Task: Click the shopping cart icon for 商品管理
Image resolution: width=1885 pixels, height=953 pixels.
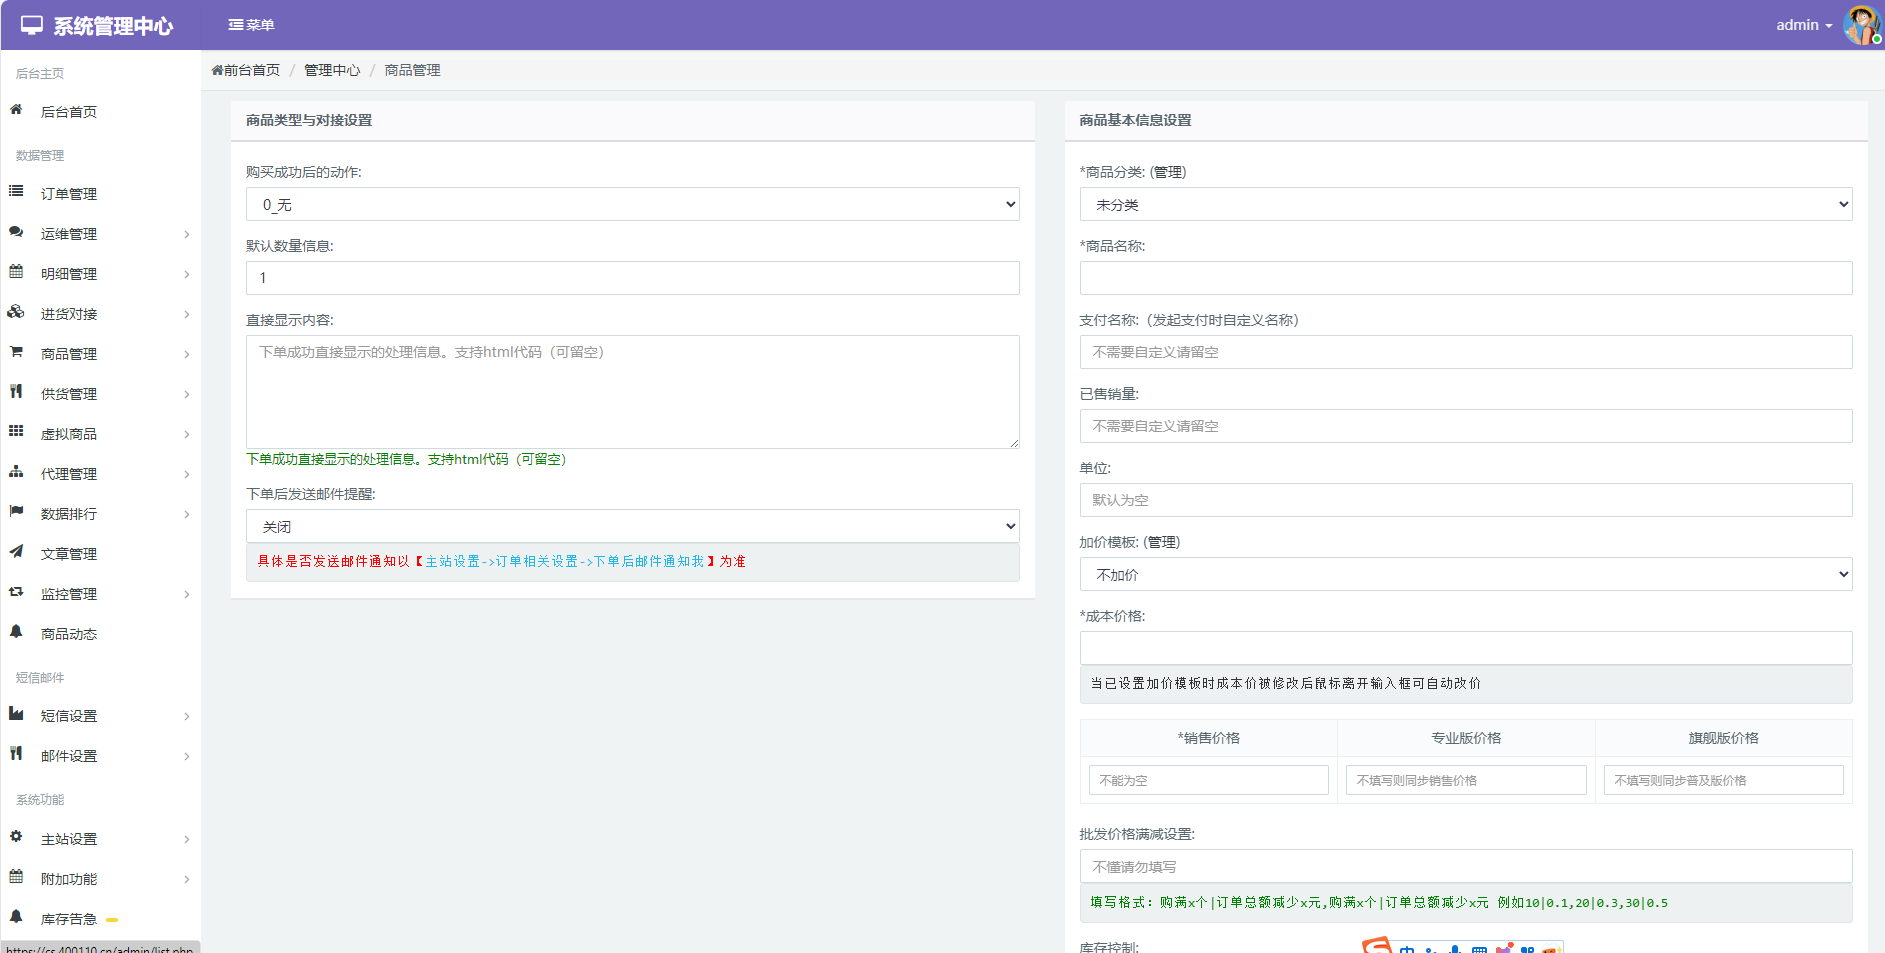Action: (x=16, y=352)
